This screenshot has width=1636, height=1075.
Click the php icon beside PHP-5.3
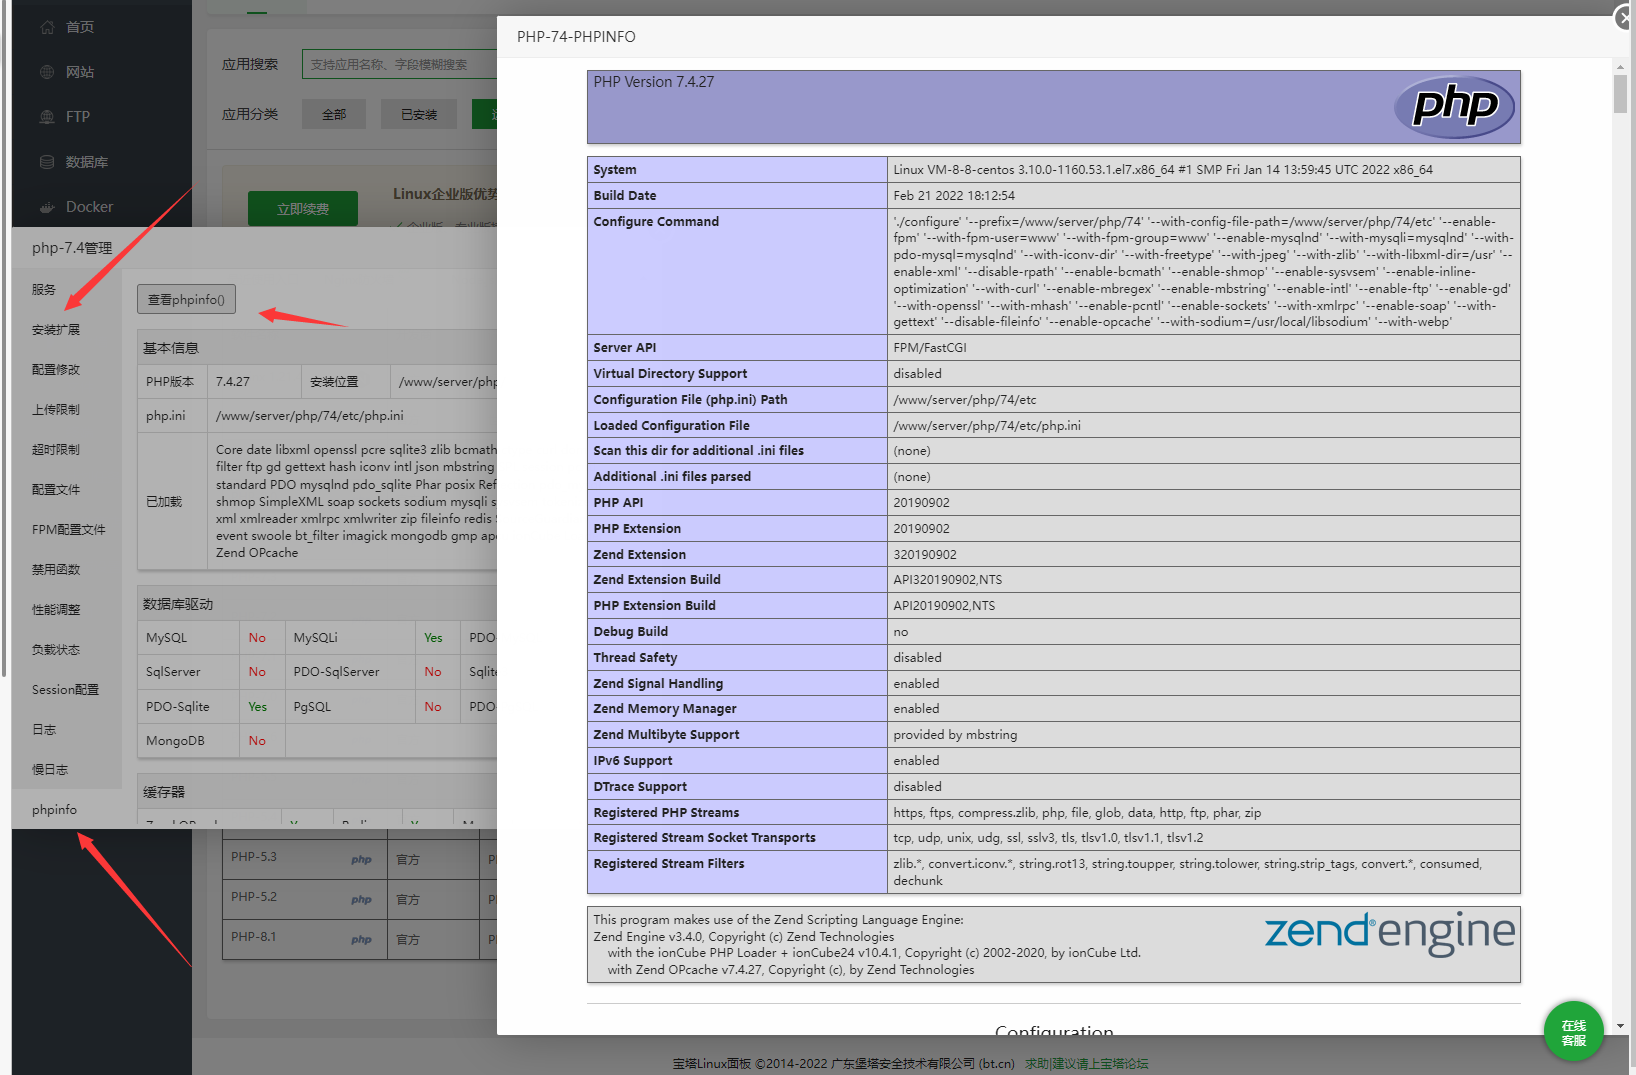point(361,860)
